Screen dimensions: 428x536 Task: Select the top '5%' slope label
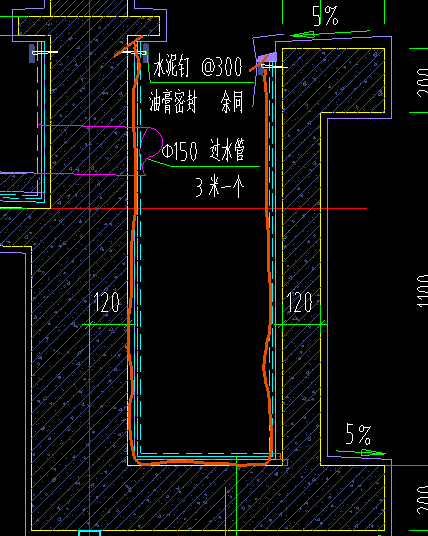click(325, 16)
